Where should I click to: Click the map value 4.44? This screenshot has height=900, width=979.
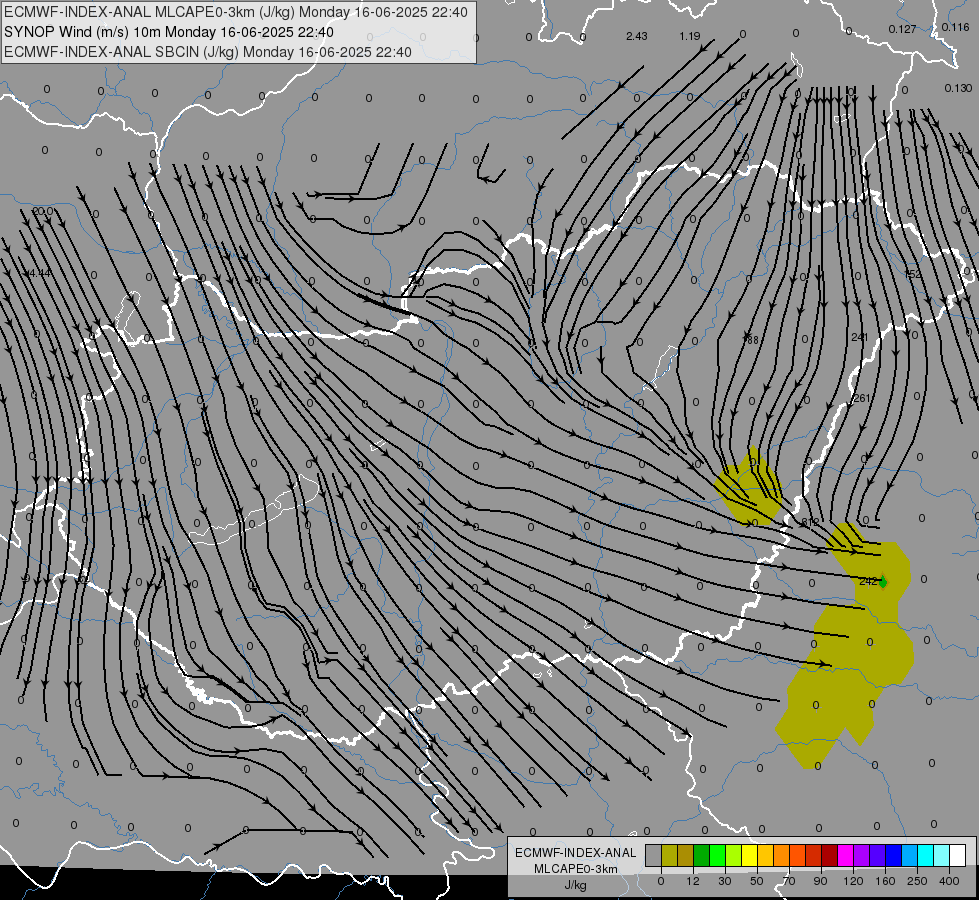(39, 273)
